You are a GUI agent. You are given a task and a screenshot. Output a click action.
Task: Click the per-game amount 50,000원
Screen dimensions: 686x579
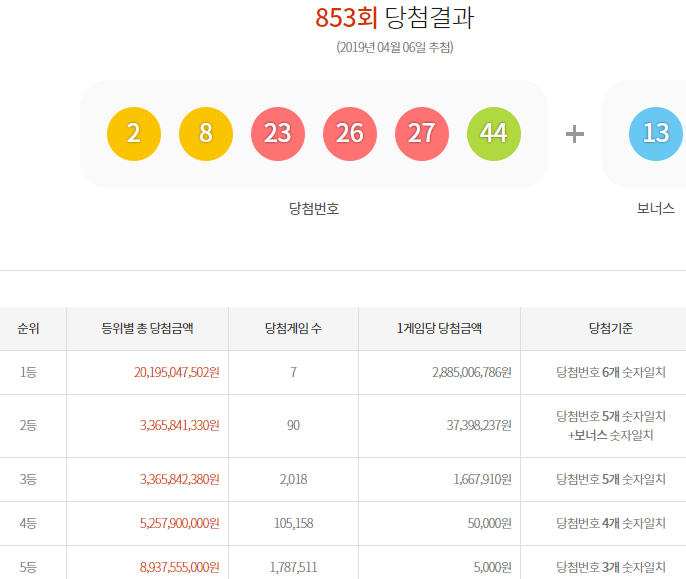pos(490,523)
